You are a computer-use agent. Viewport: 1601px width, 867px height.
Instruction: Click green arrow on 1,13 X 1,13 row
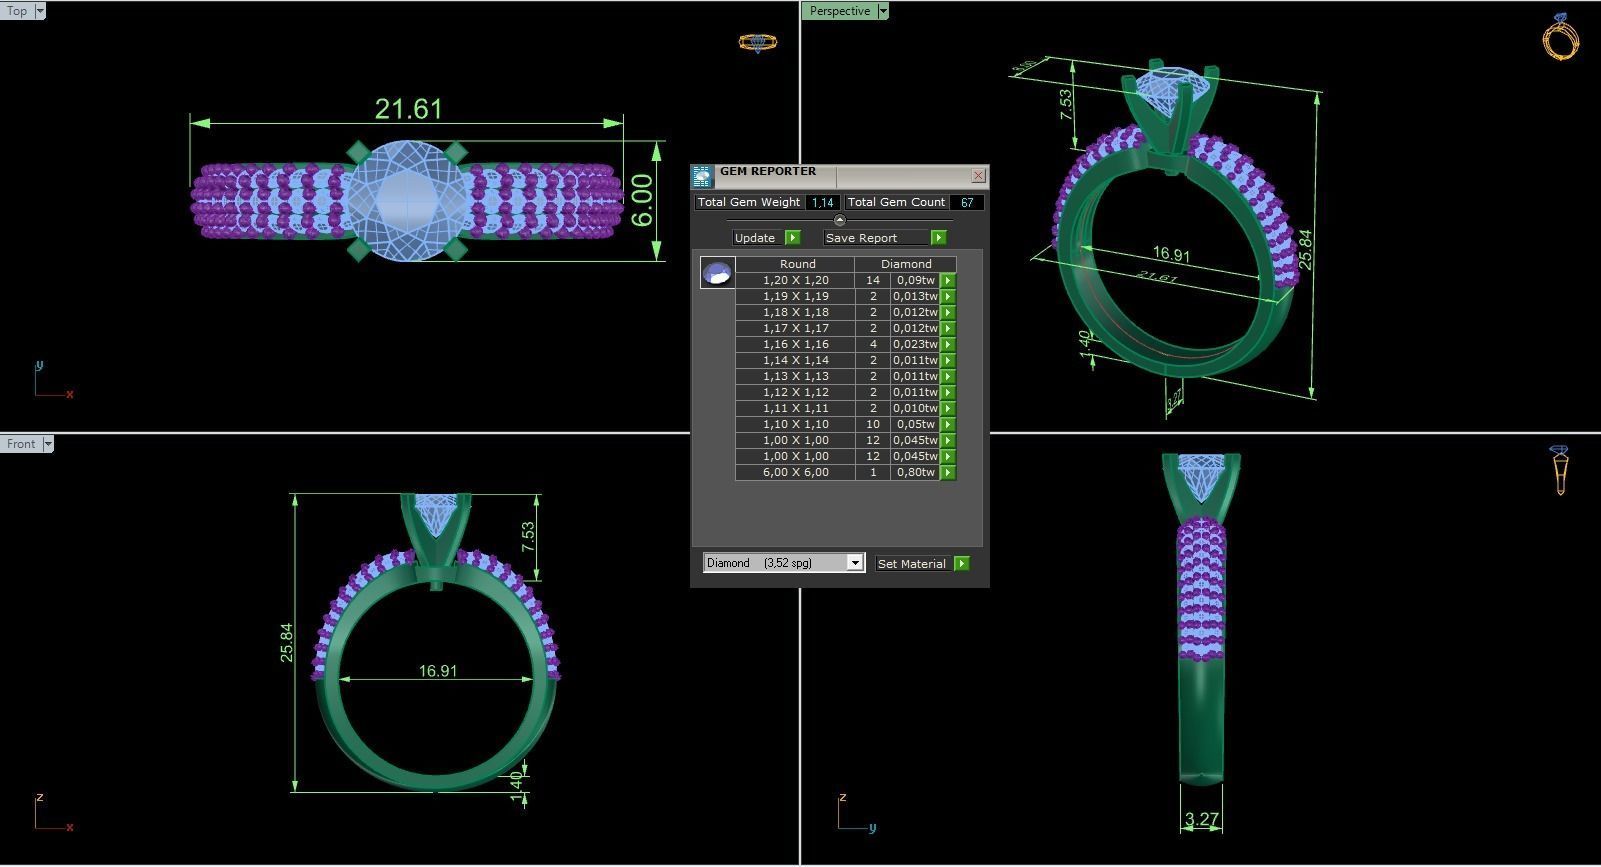pyautogui.click(x=948, y=377)
